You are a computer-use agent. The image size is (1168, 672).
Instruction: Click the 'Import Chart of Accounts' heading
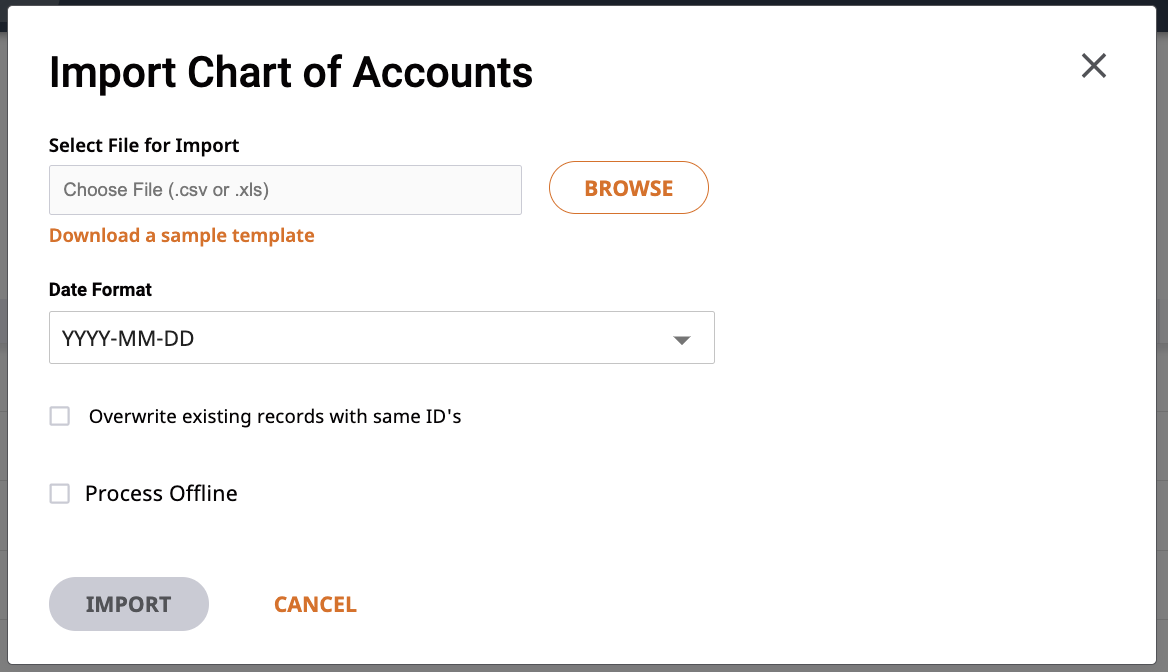tap(291, 73)
